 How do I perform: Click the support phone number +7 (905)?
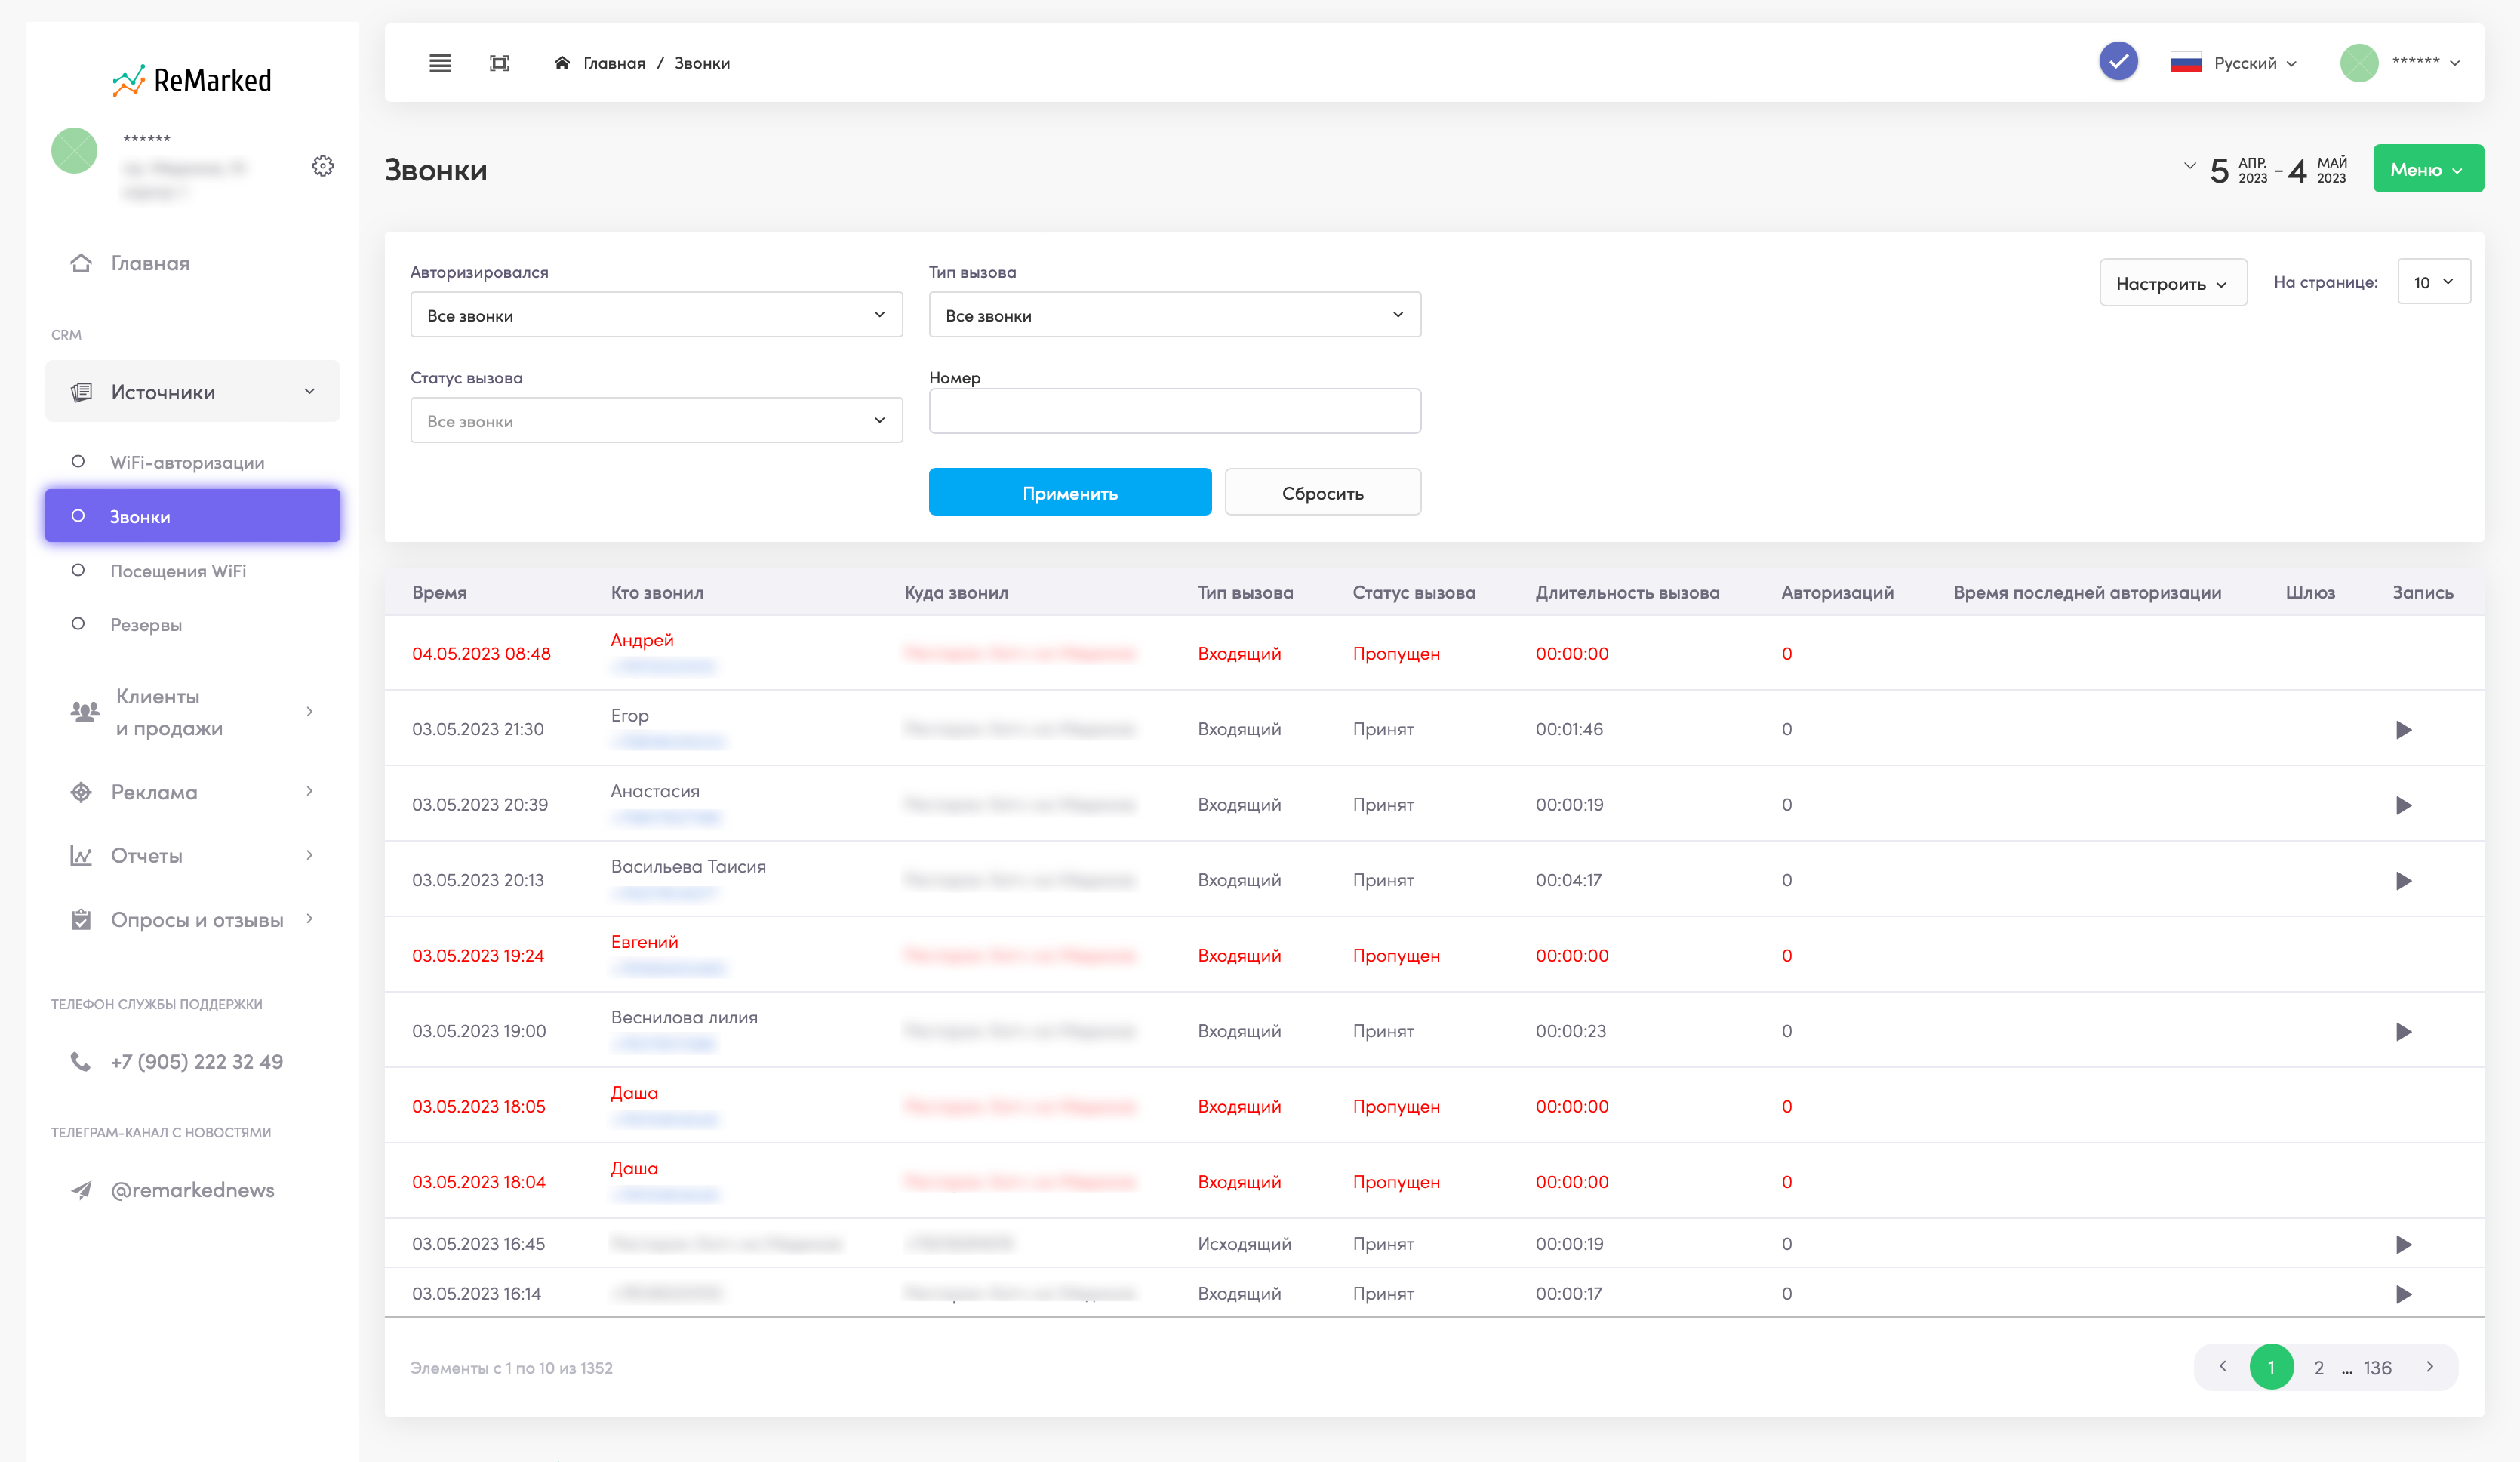pos(197,1062)
